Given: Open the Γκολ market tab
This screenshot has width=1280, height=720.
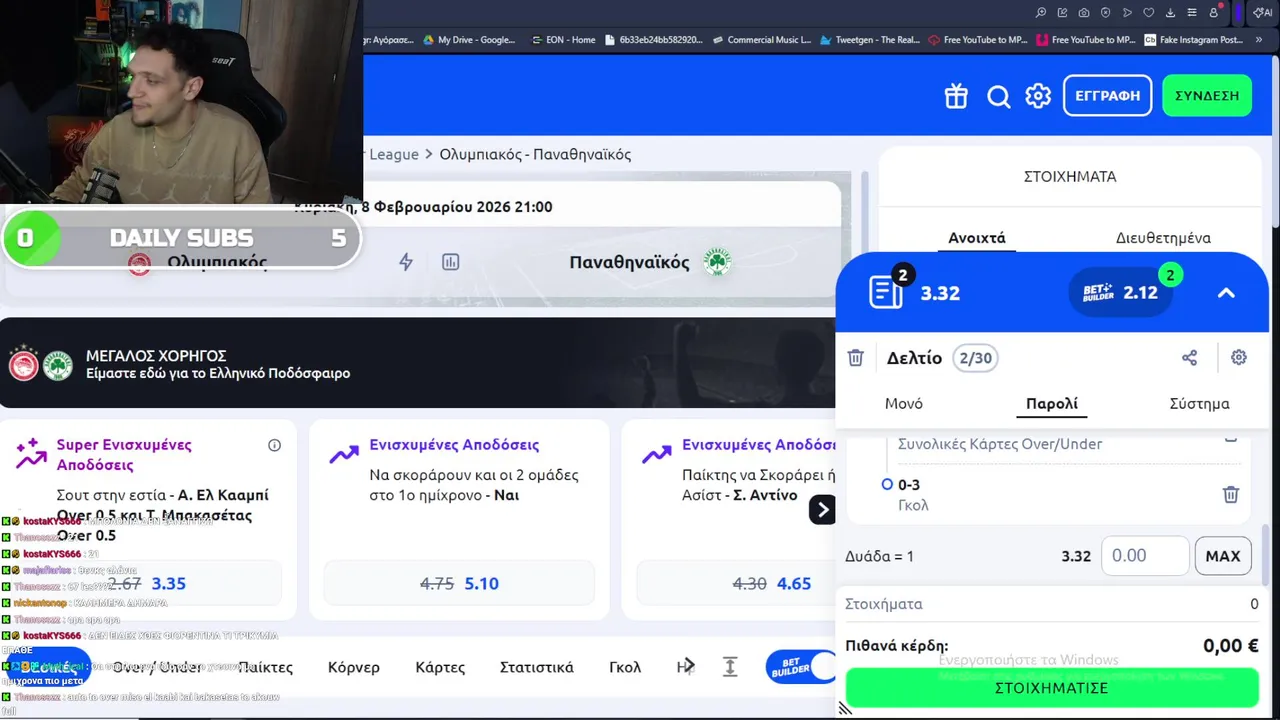Looking at the screenshot, I should [x=625, y=667].
